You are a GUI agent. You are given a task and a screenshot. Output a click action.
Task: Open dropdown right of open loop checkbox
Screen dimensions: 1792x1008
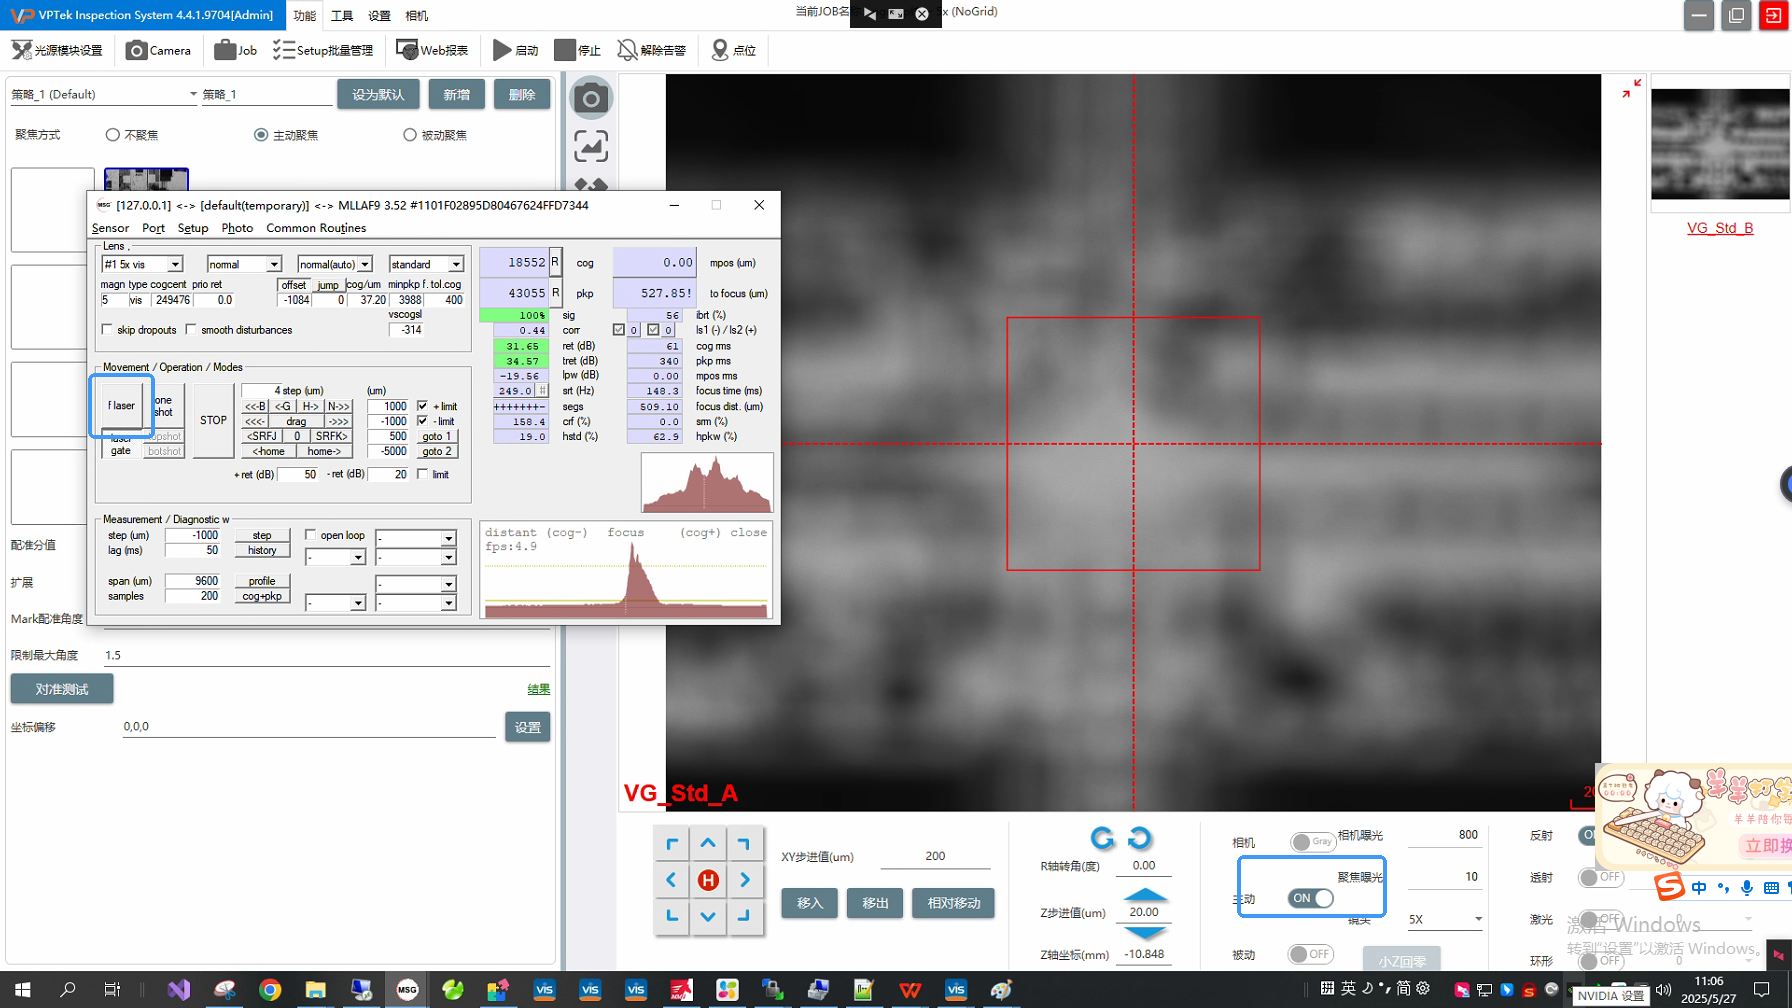click(x=416, y=538)
